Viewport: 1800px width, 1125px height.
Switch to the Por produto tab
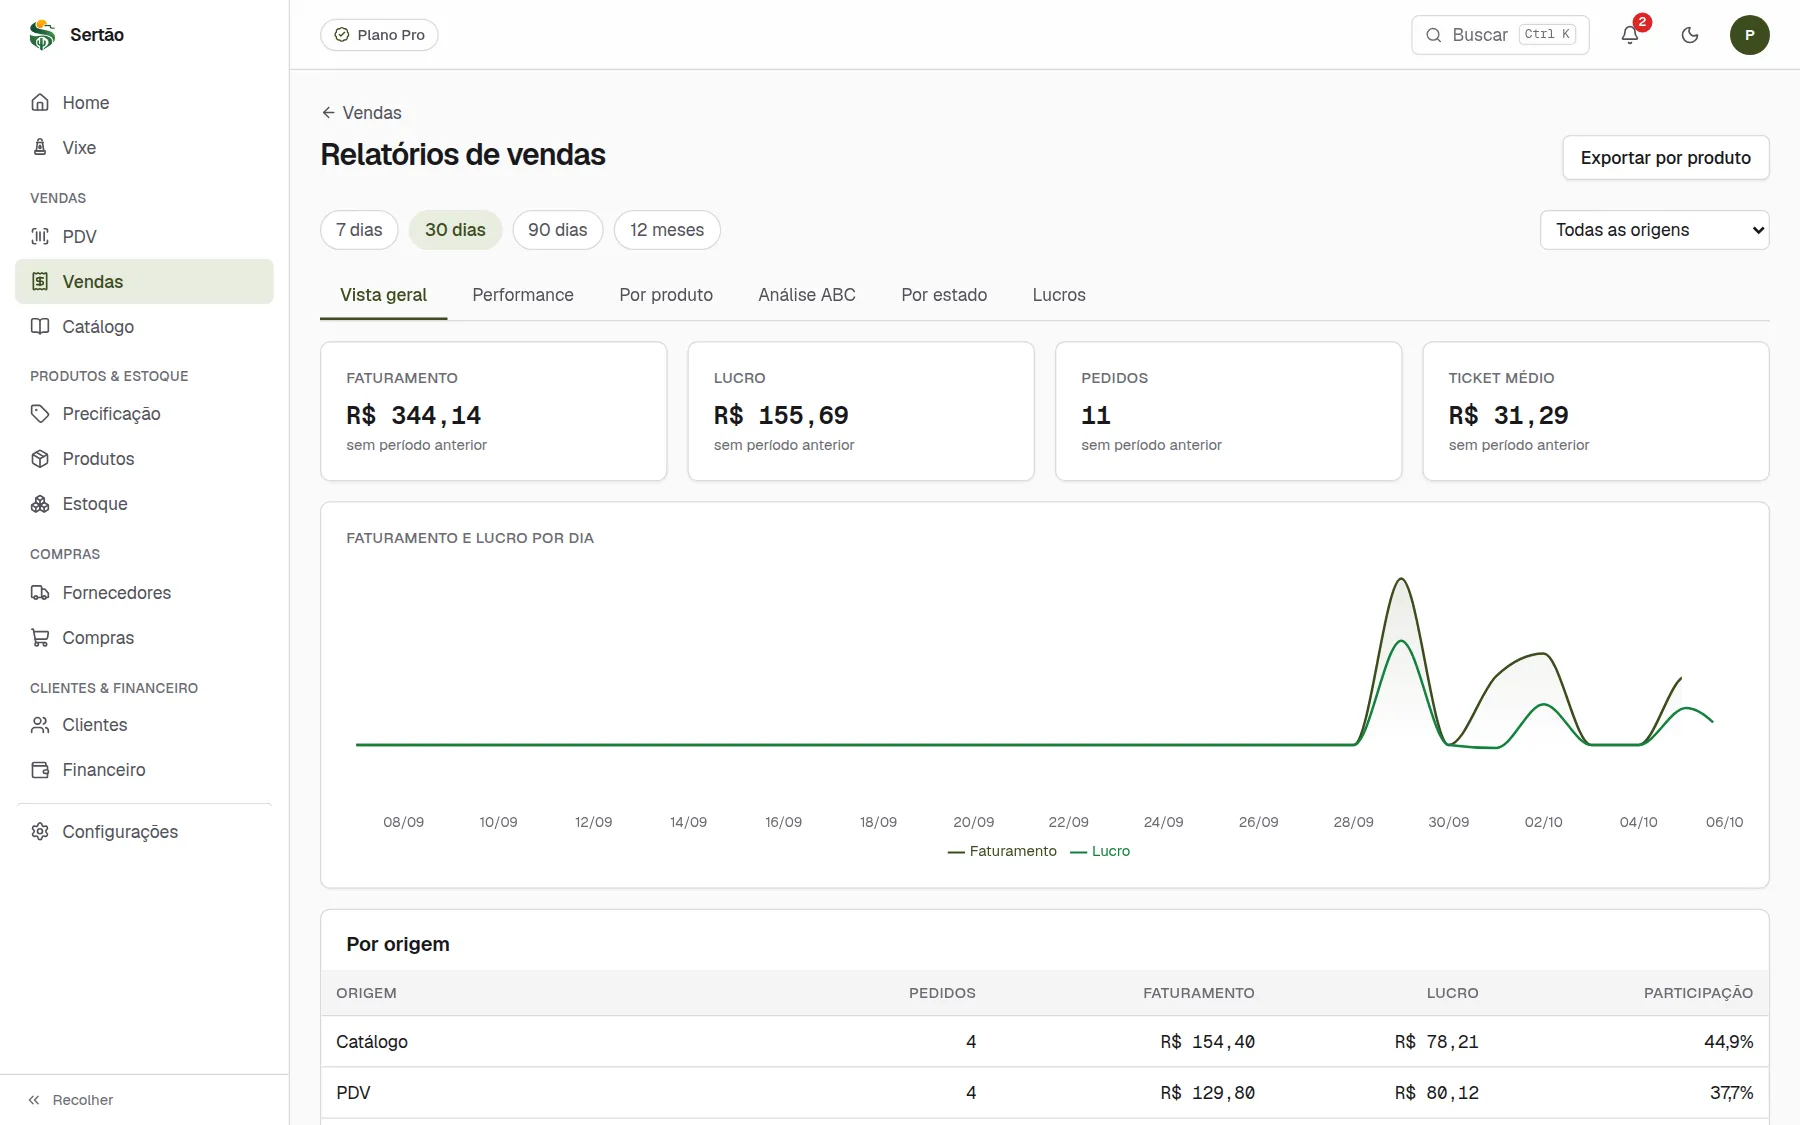coord(666,295)
